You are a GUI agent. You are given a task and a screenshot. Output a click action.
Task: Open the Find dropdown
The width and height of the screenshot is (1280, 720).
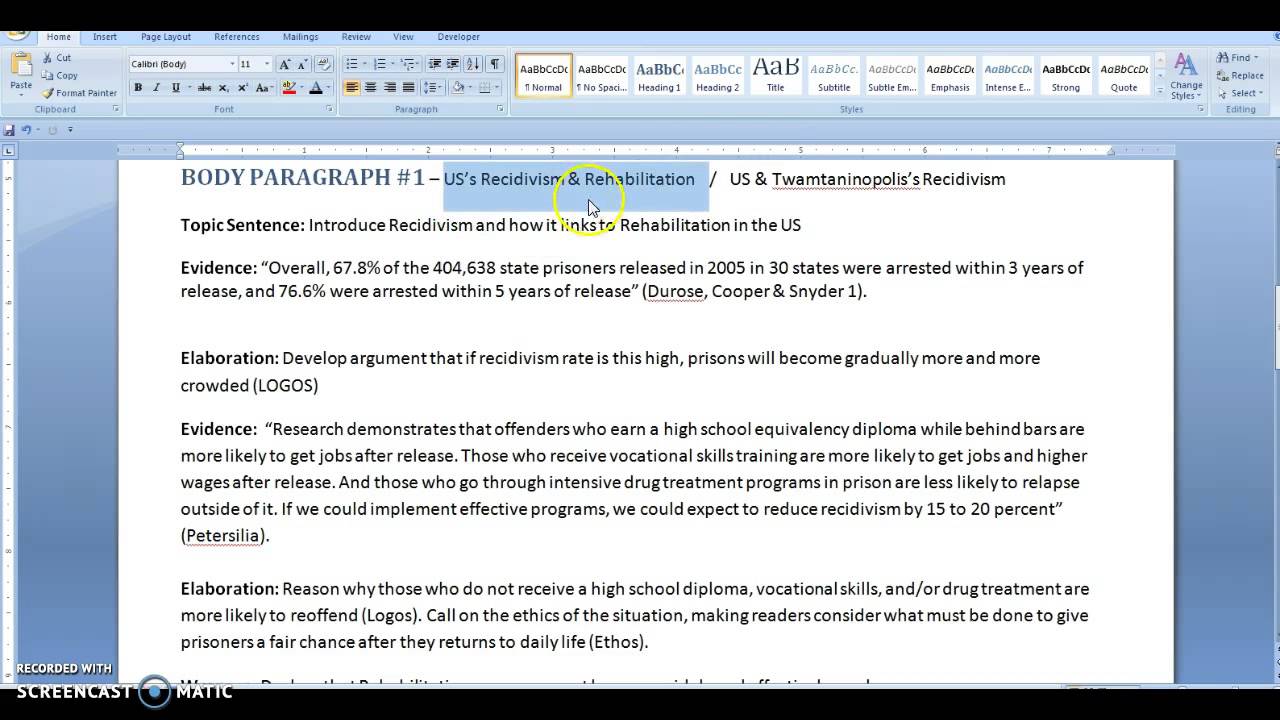coord(1257,58)
